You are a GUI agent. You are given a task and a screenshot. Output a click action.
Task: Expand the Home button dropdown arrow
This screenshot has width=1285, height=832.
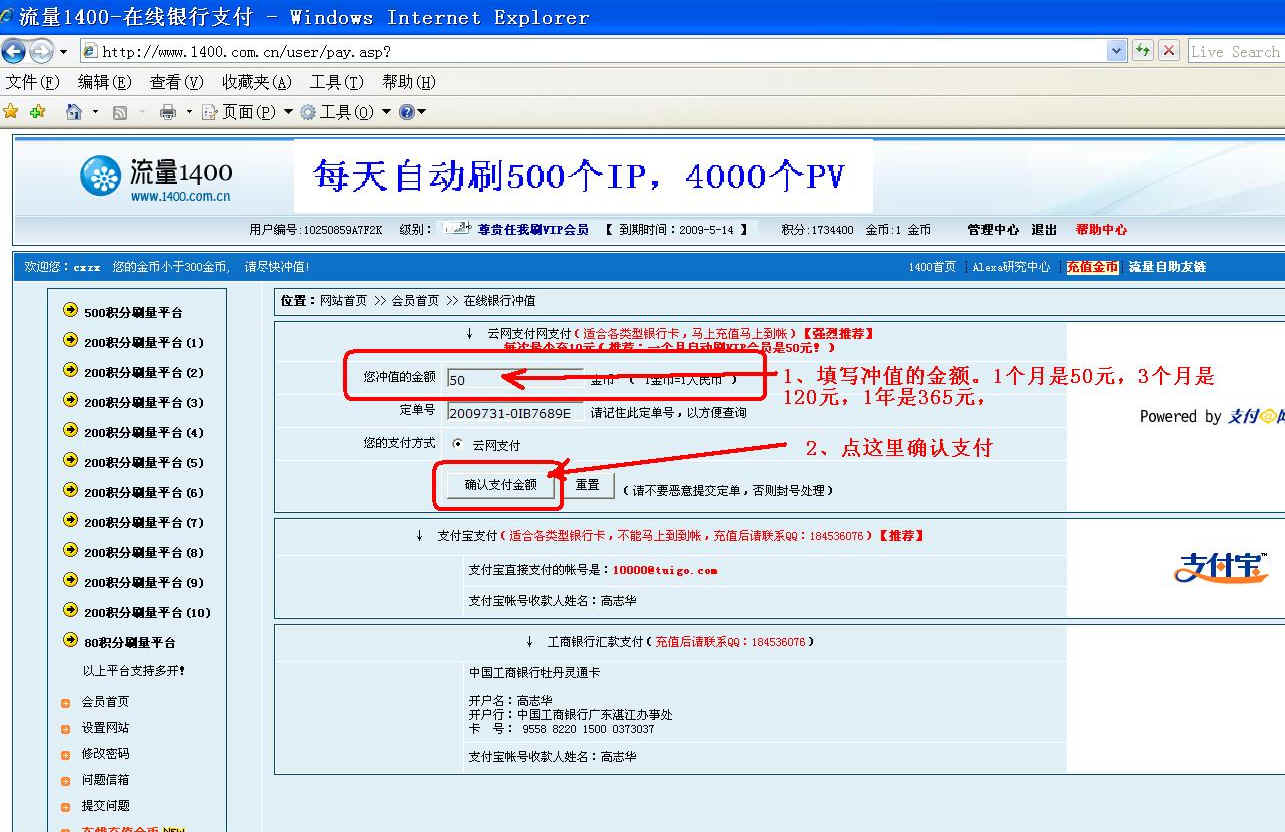tap(96, 112)
